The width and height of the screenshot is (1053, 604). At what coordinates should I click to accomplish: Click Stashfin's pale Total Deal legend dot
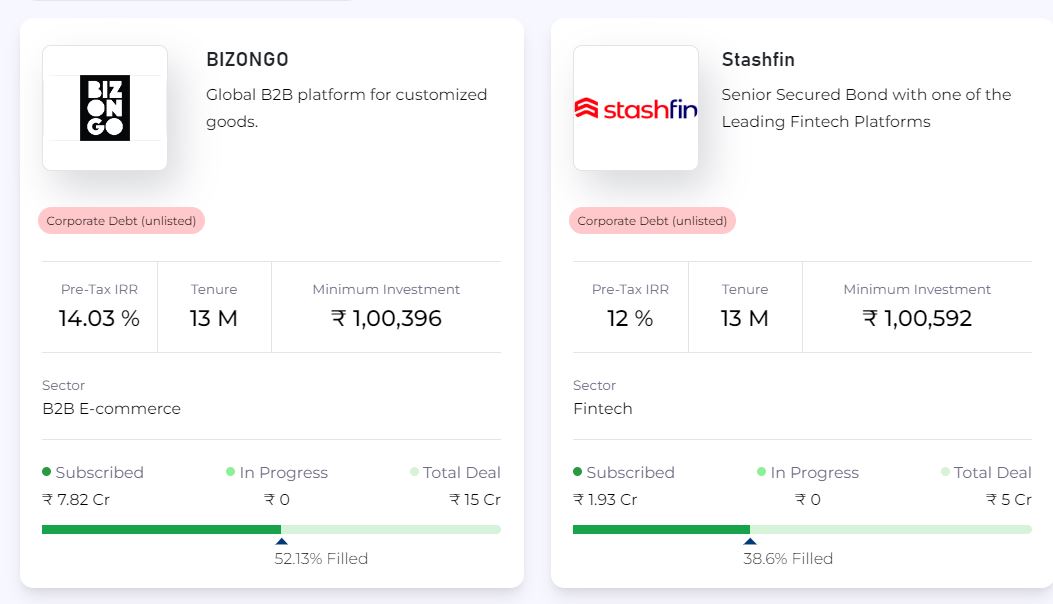tap(946, 472)
